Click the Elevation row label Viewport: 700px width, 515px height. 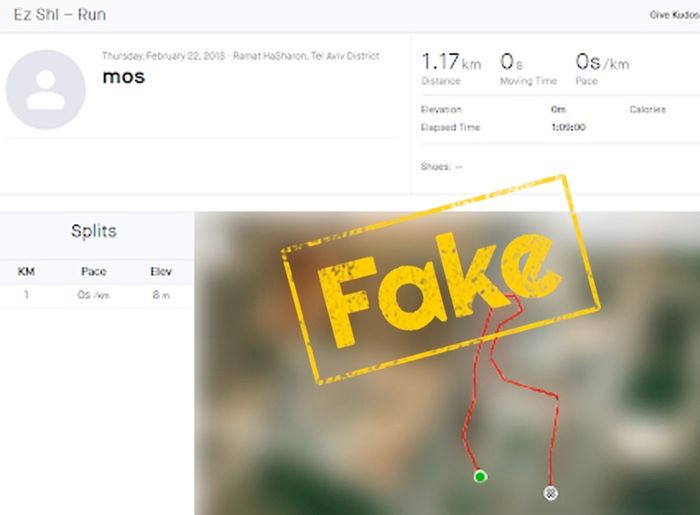(x=441, y=110)
